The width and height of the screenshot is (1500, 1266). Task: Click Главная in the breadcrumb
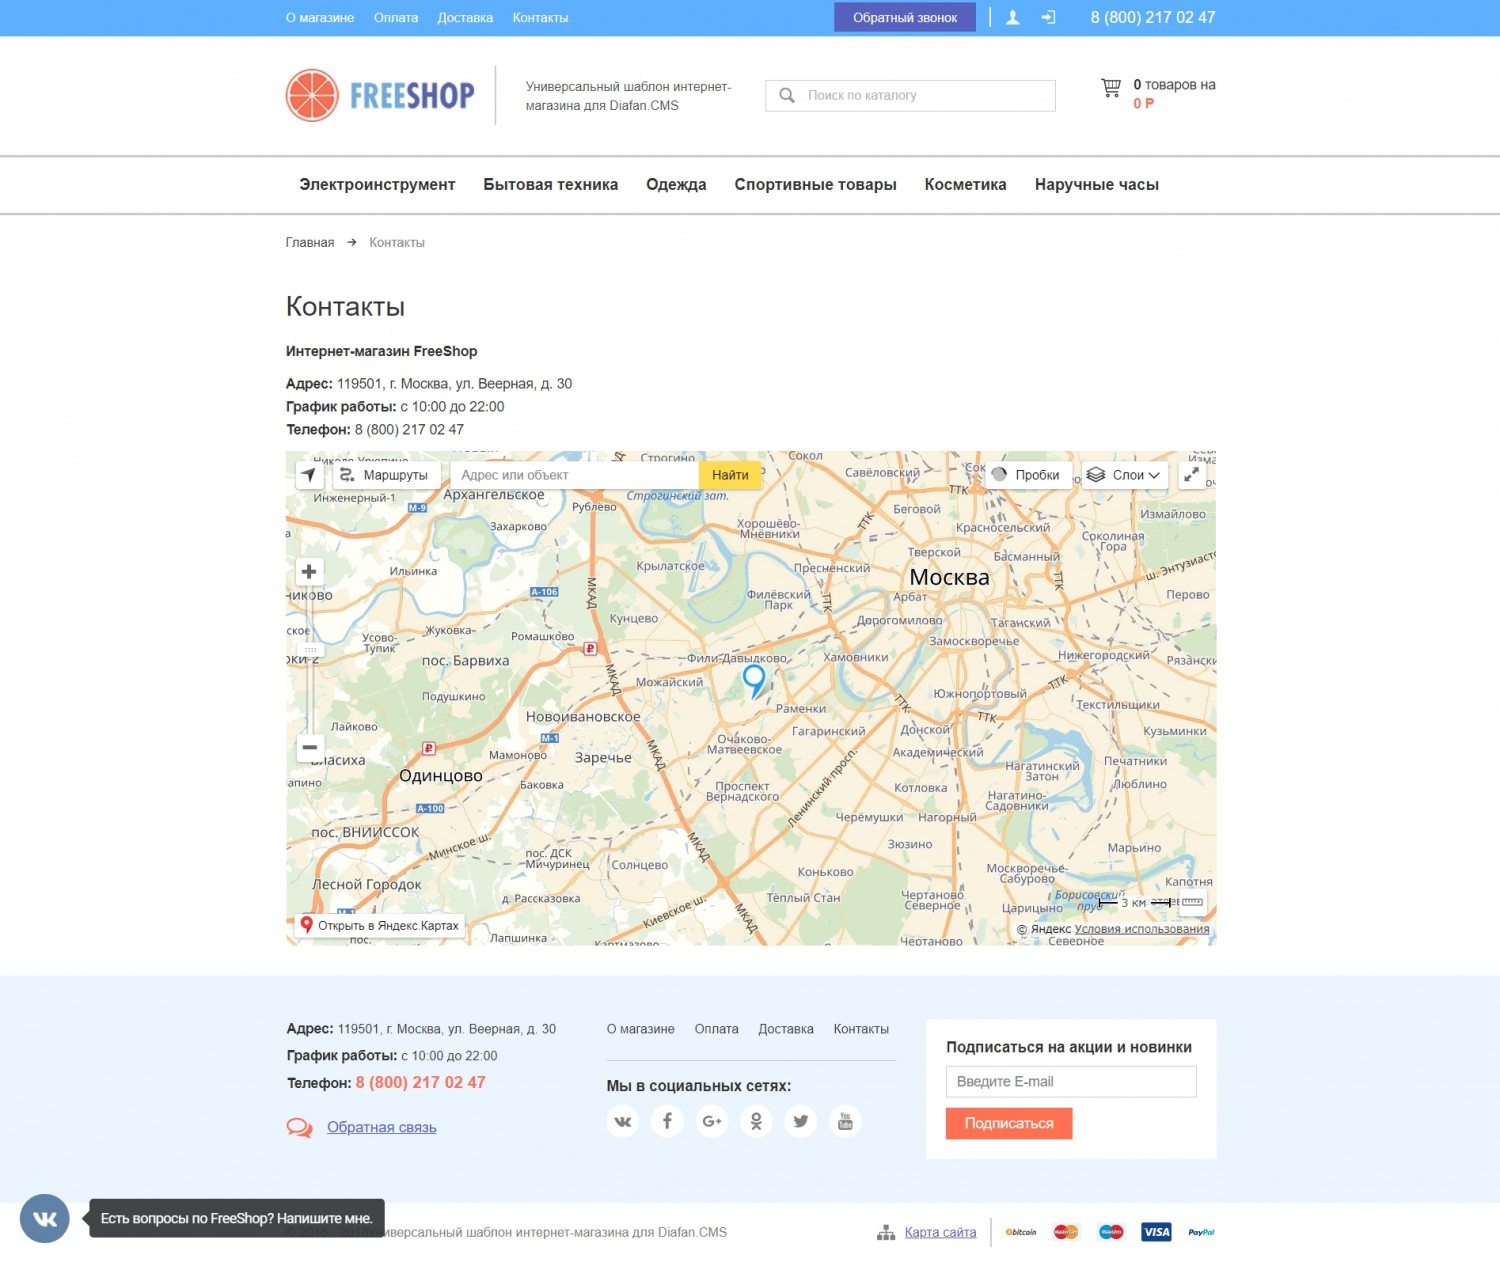(310, 242)
